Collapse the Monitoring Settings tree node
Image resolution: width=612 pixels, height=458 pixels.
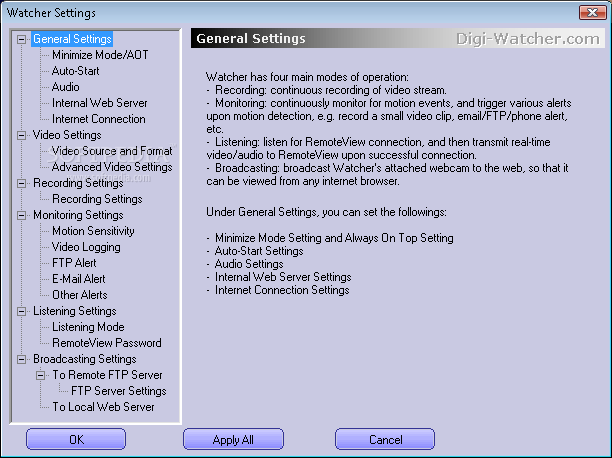pos(22,216)
